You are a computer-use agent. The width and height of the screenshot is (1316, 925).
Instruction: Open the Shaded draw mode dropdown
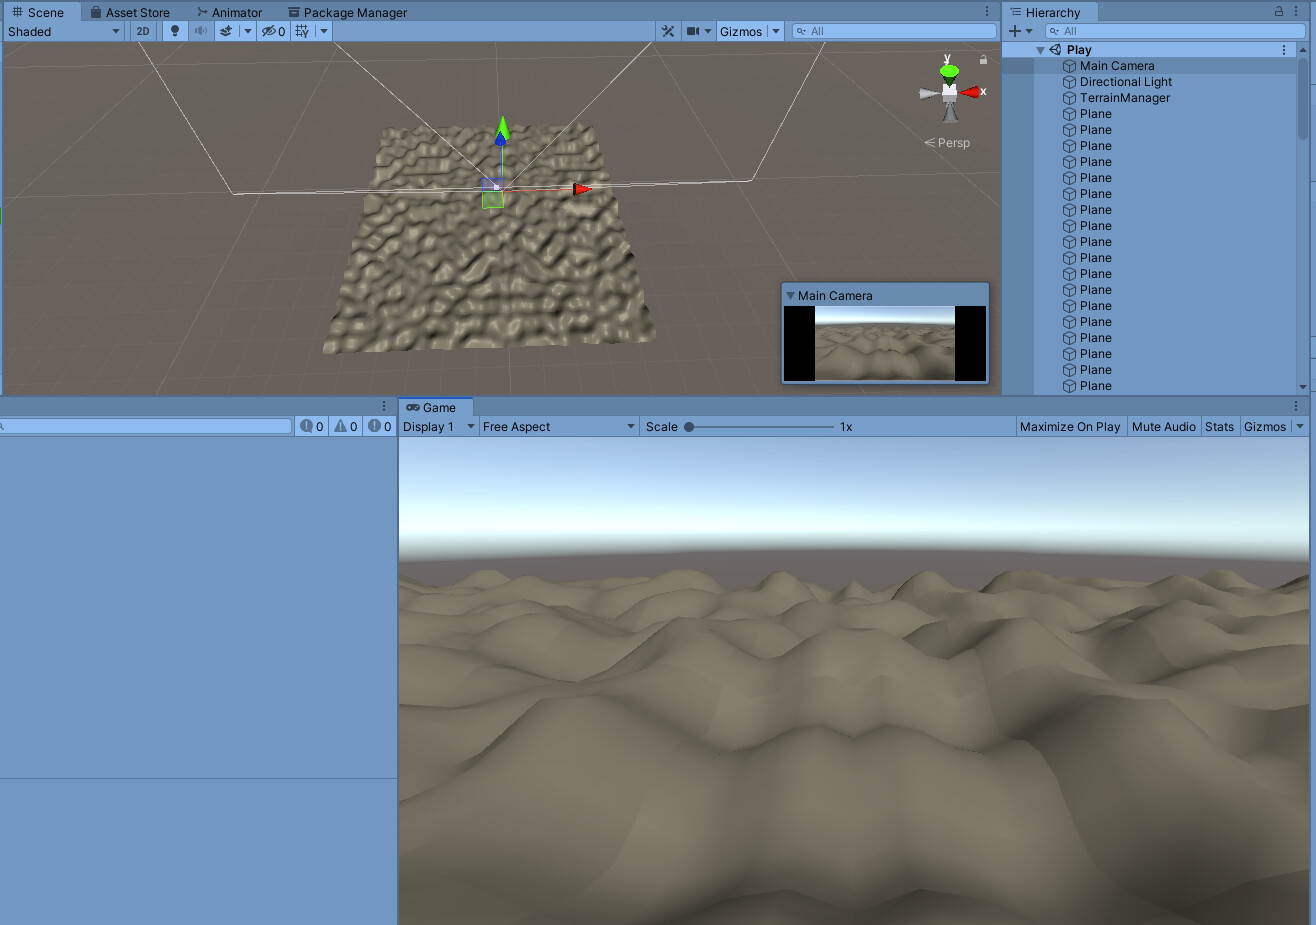click(x=63, y=31)
